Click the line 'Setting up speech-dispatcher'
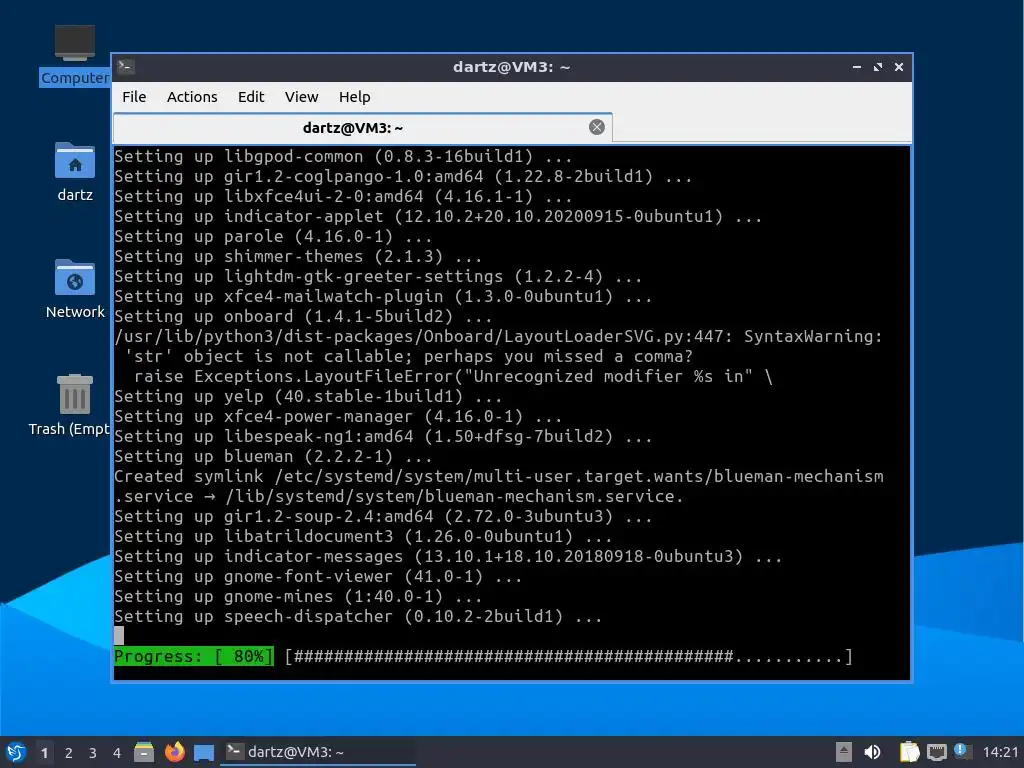The width and height of the screenshot is (1024, 768). pos(358,616)
